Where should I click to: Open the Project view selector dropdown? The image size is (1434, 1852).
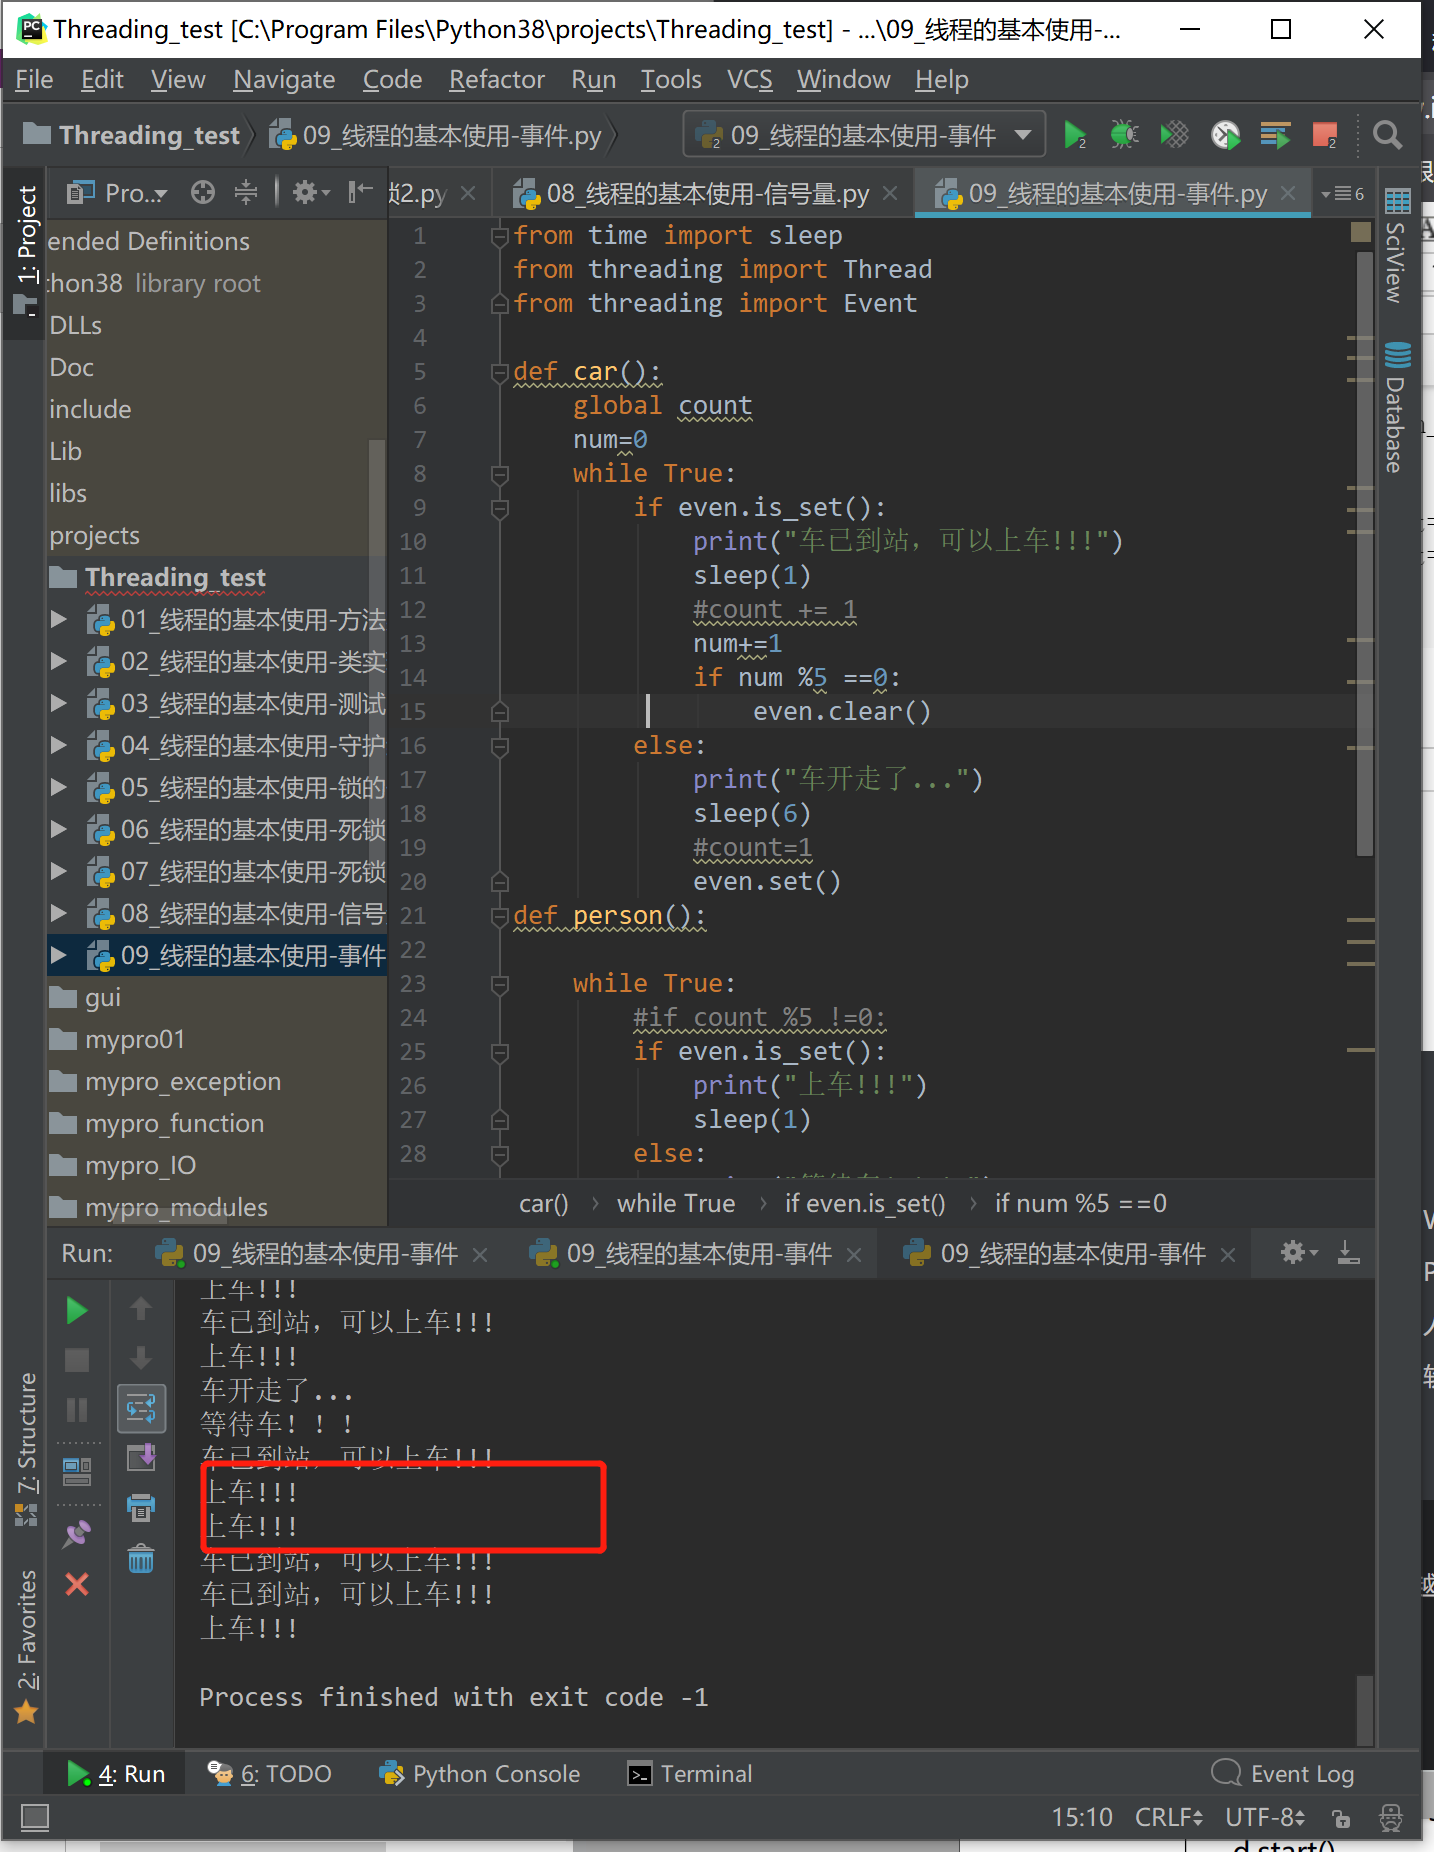117,192
